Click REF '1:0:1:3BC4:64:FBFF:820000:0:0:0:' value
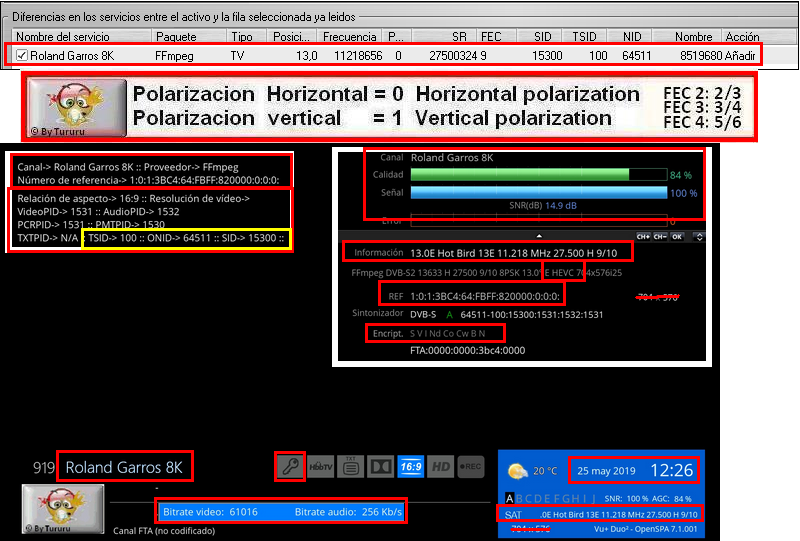The width and height of the screenshot is (800, 541). (x=485, y=296)
